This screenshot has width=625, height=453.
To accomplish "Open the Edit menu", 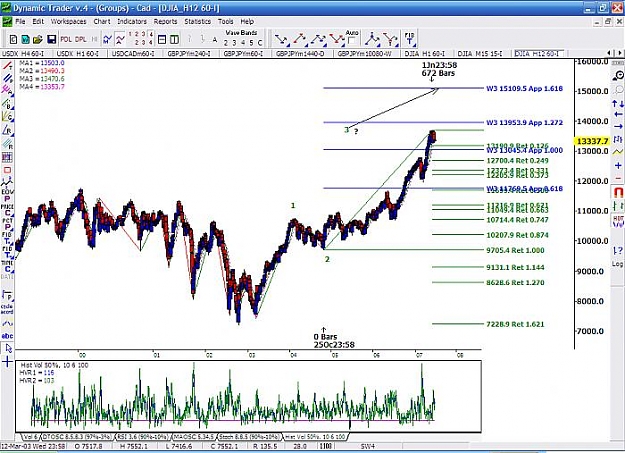I will 38,22.
